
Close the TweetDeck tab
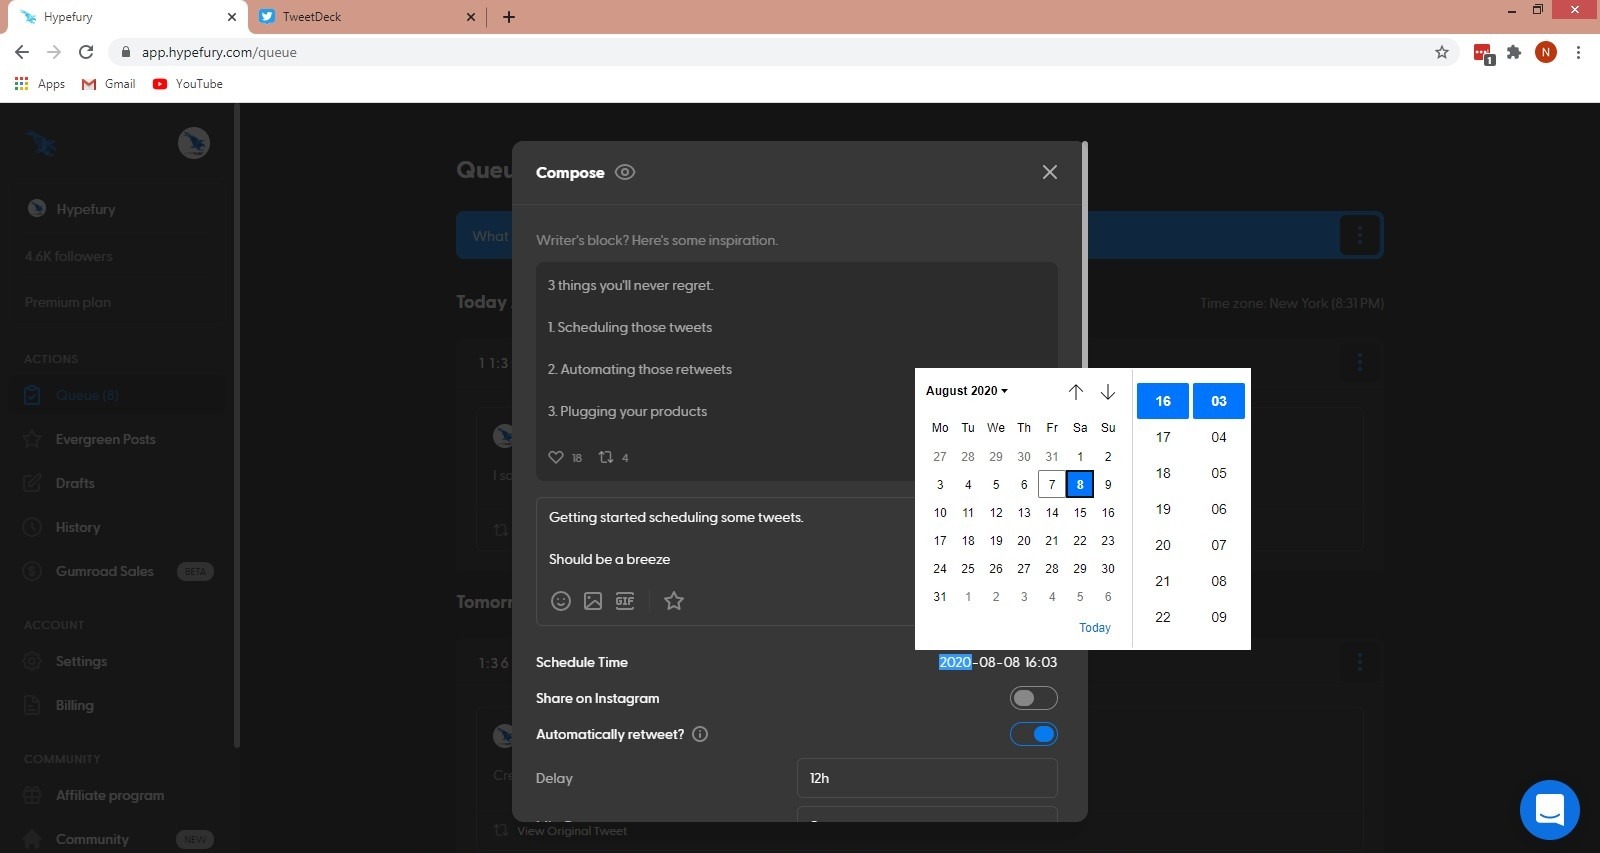tap(471, 17)
